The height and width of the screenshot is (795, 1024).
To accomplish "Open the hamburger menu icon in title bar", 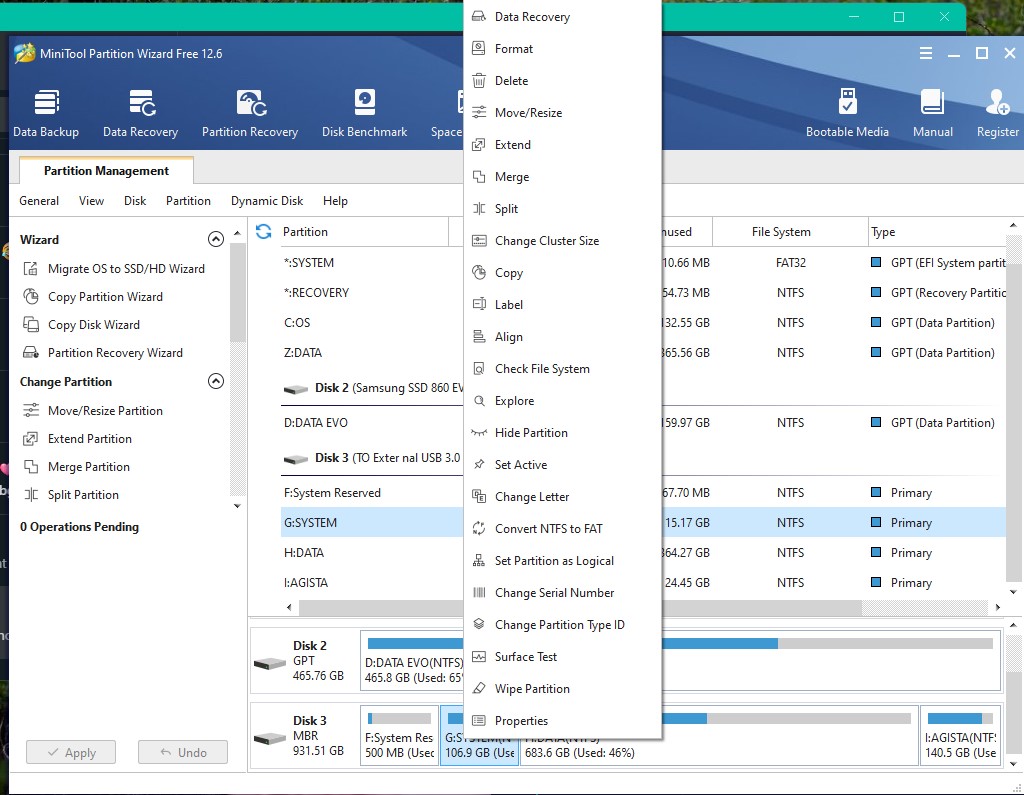I will pyautogui.click(x=925, y=54).
